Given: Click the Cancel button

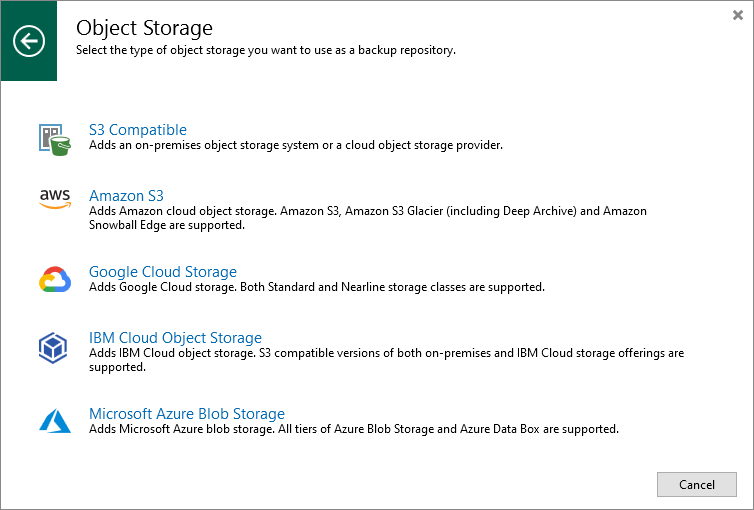Looking at the screenshot, I should point(697,485).
